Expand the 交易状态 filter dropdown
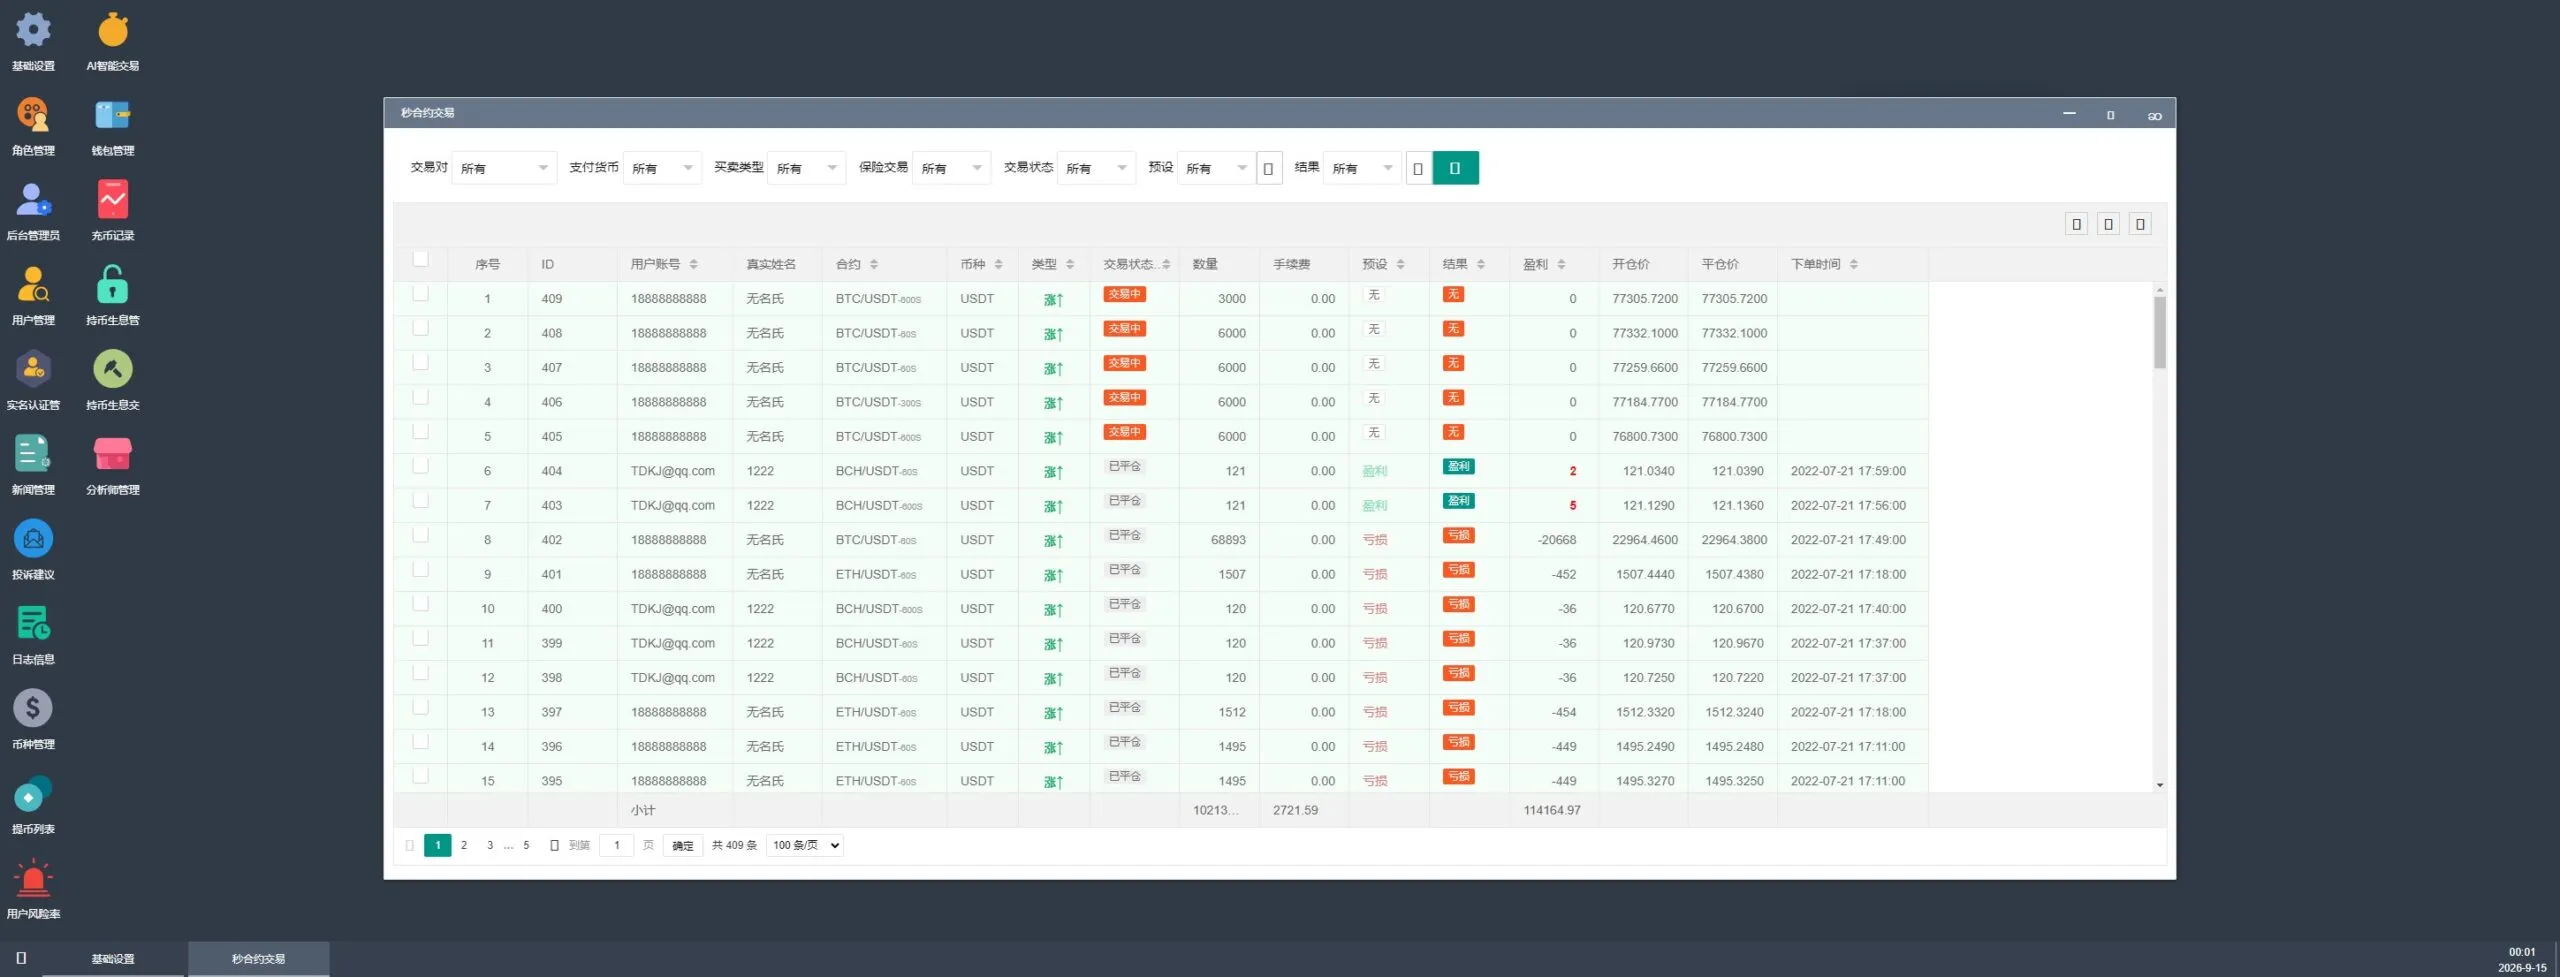 [1096, 168]
